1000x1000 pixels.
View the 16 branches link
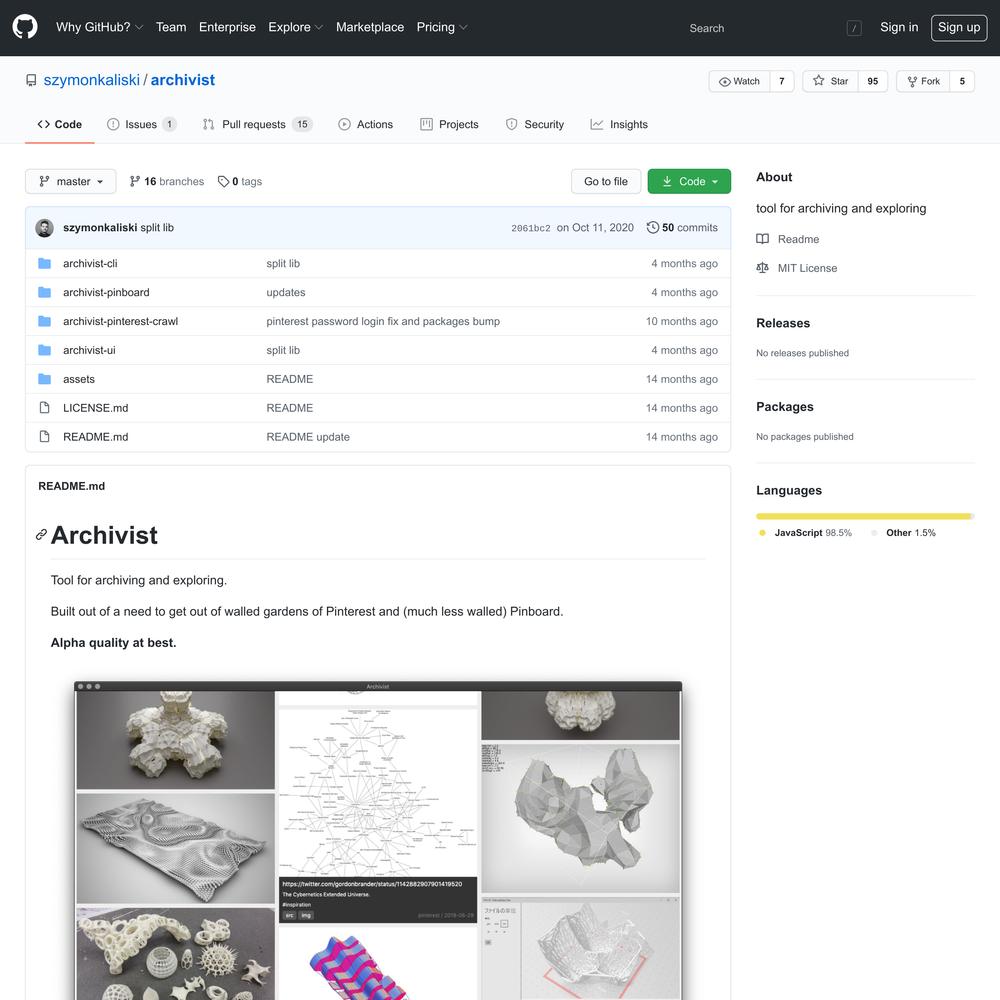pos(166,181)
